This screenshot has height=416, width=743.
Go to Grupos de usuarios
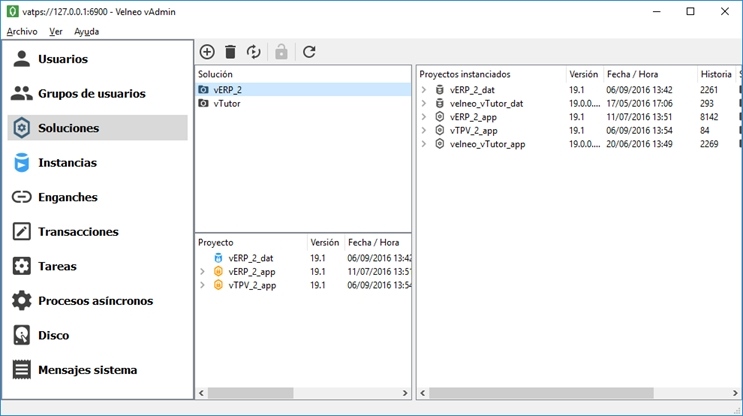coord(91,94)
